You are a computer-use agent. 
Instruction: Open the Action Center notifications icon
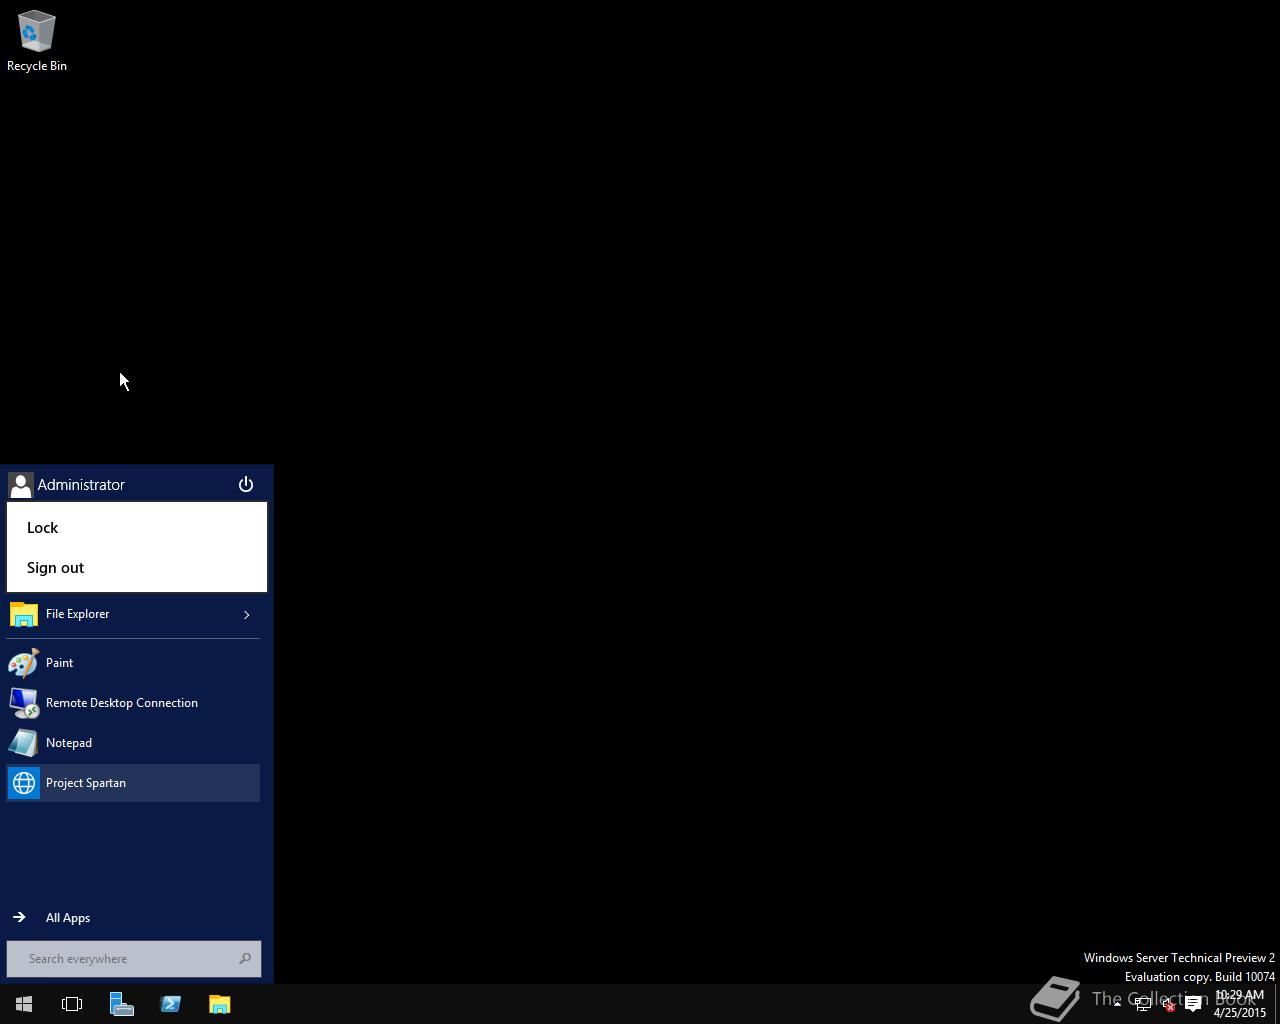pos(1193,1004)
